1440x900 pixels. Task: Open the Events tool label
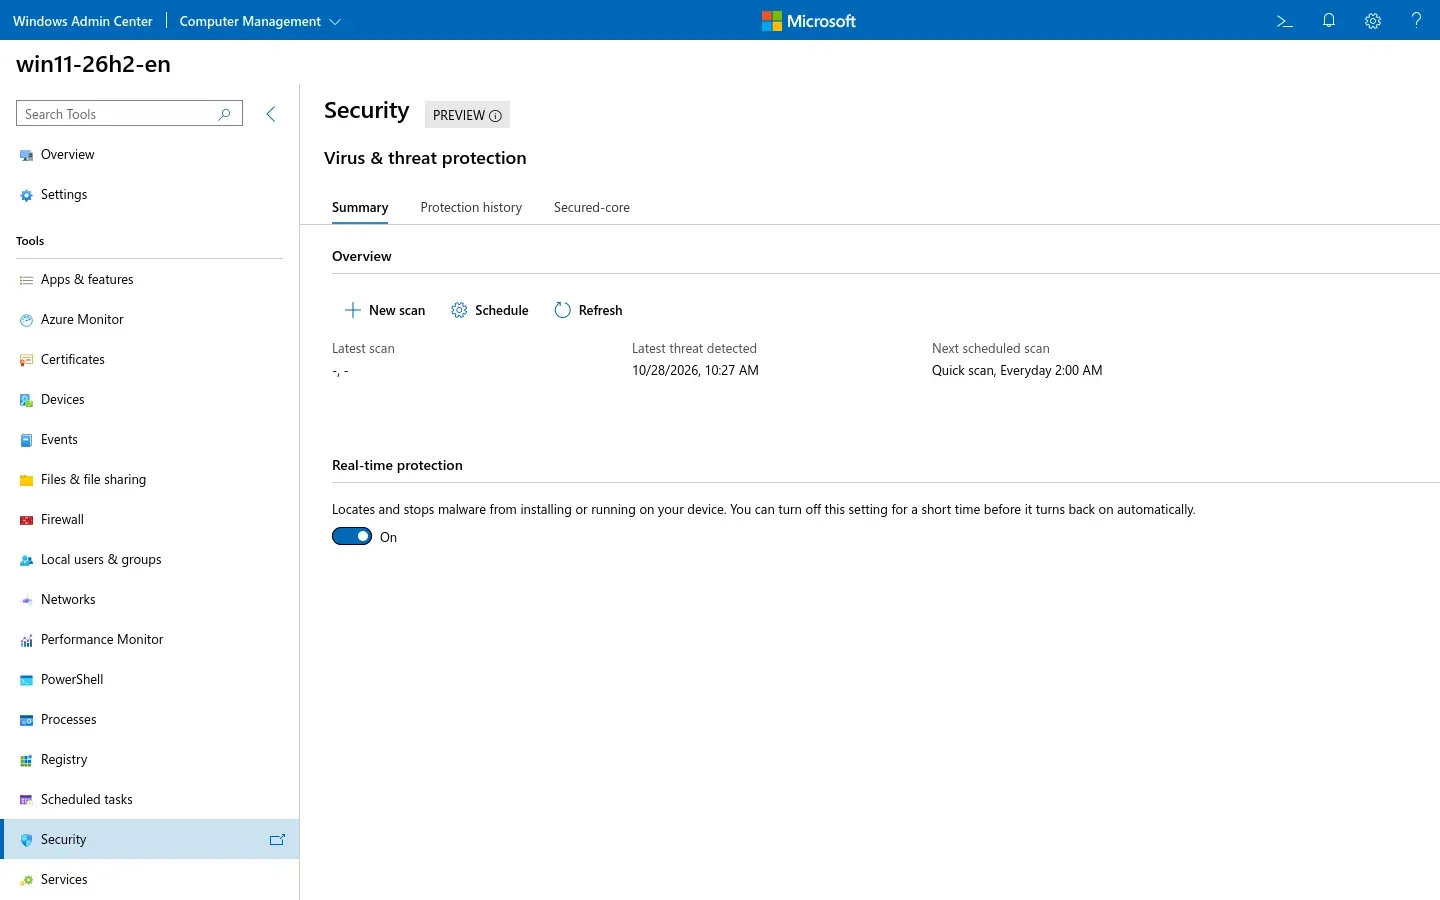(59, 440)
